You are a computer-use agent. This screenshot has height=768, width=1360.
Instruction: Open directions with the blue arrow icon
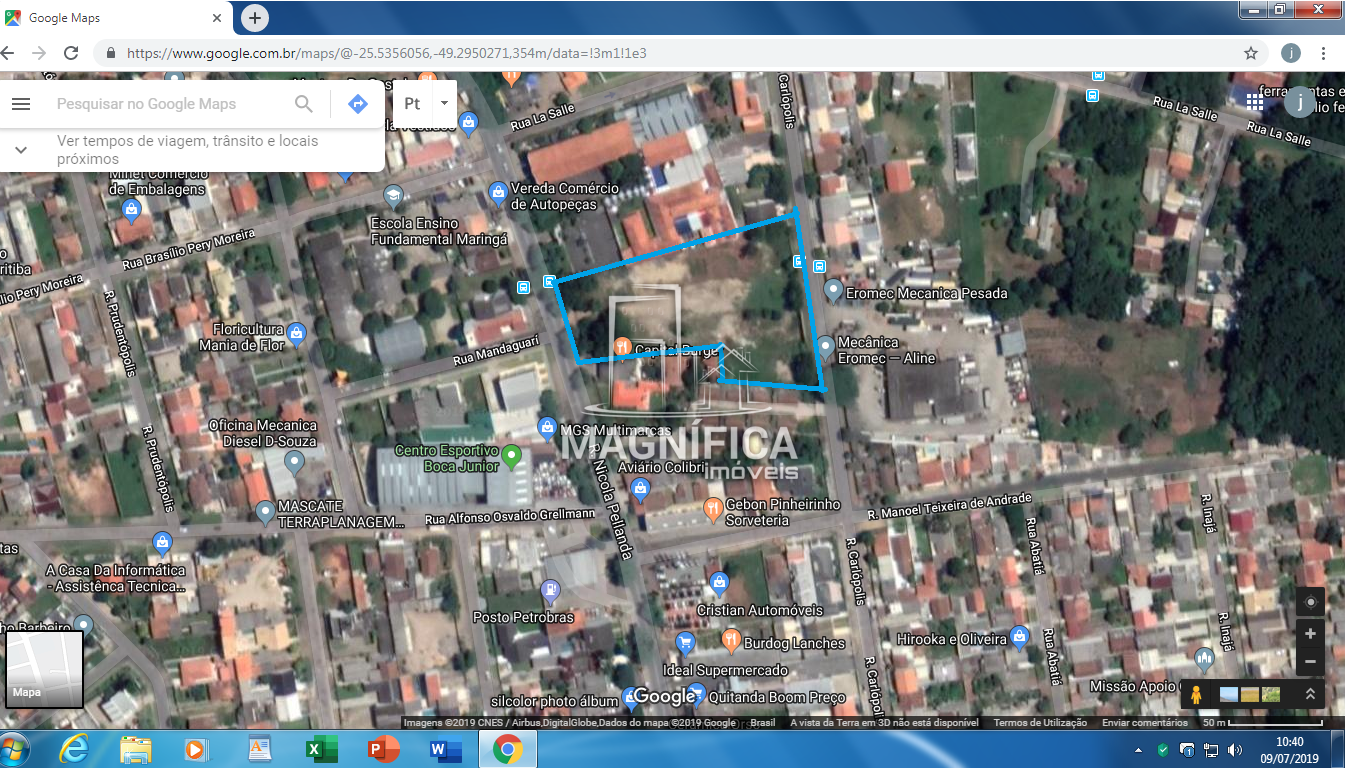(358, 104)
